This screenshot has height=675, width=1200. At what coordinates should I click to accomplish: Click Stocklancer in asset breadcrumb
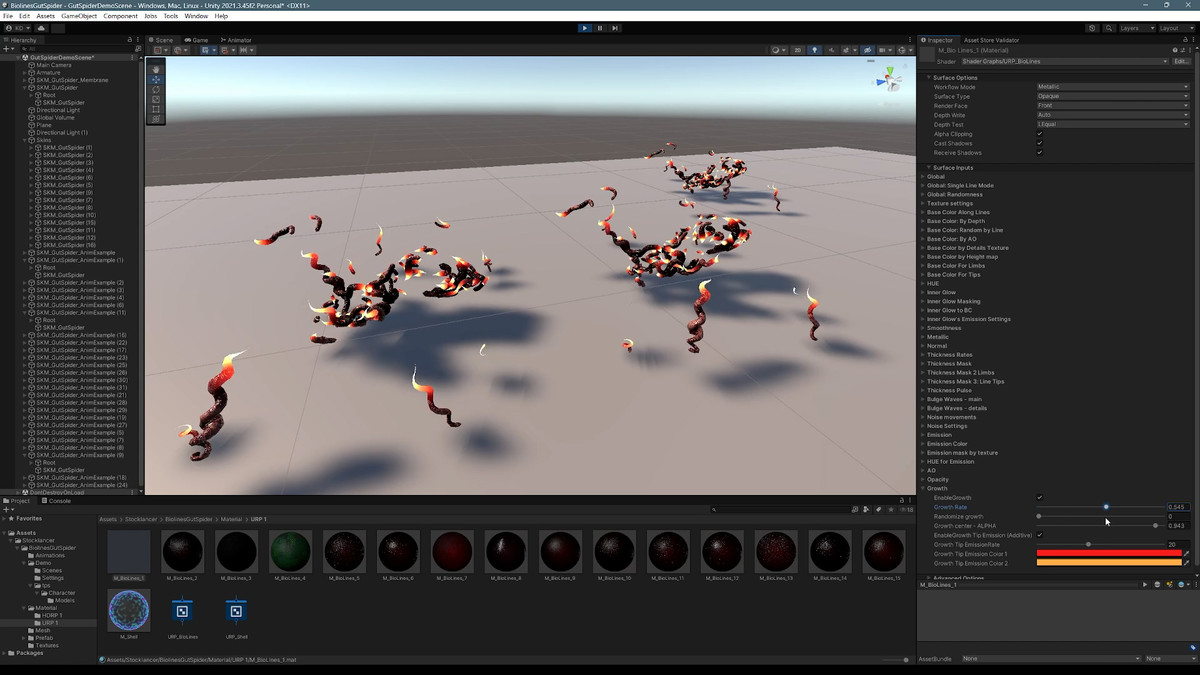click(x=141, y=519)
